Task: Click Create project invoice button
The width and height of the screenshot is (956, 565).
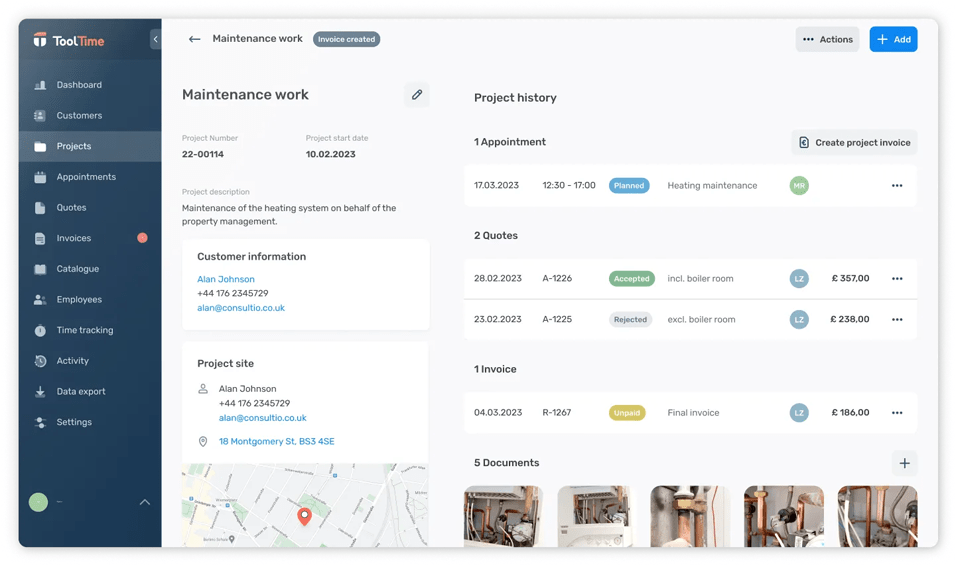Action: tap(854, 143)
